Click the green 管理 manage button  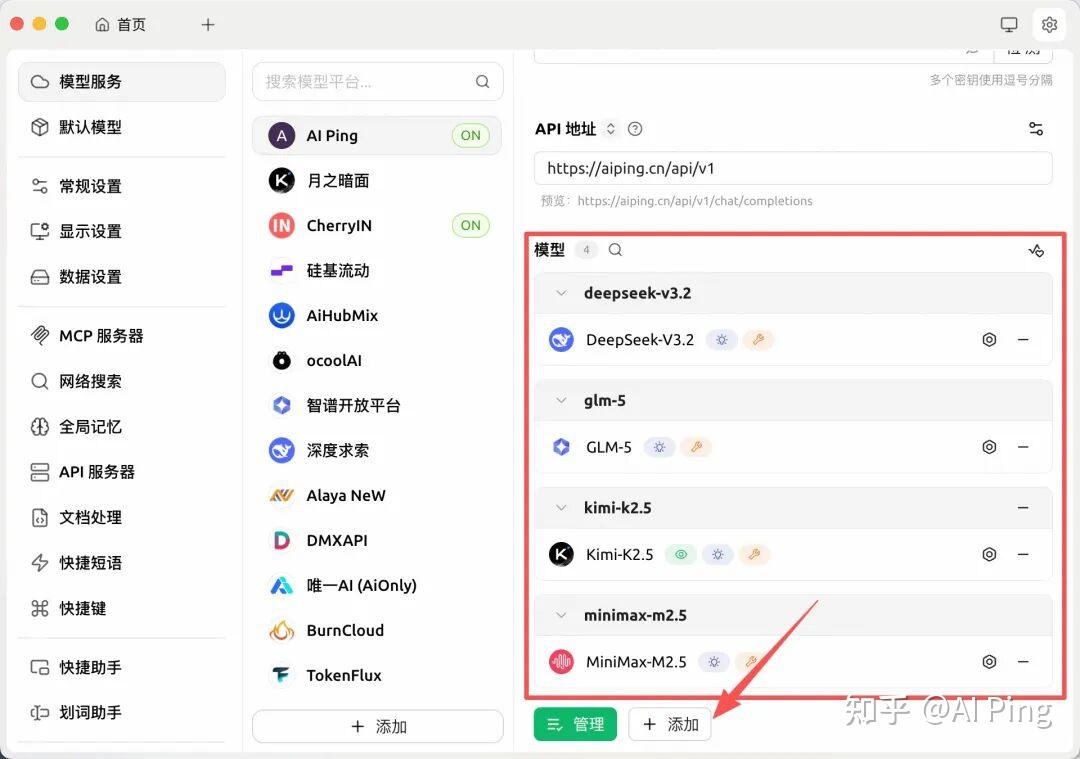point(575,725)
